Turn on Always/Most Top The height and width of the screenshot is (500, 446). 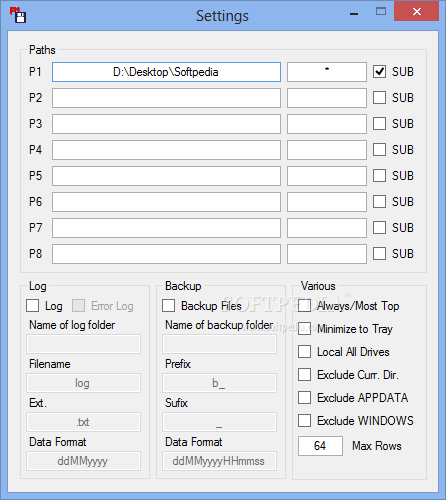click(x=304, y=306)
